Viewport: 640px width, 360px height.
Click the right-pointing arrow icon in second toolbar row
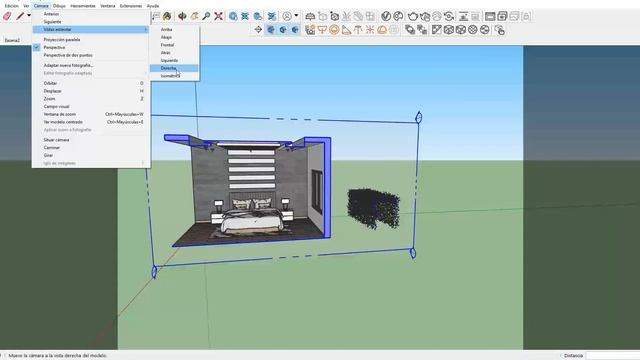[258, 30]
